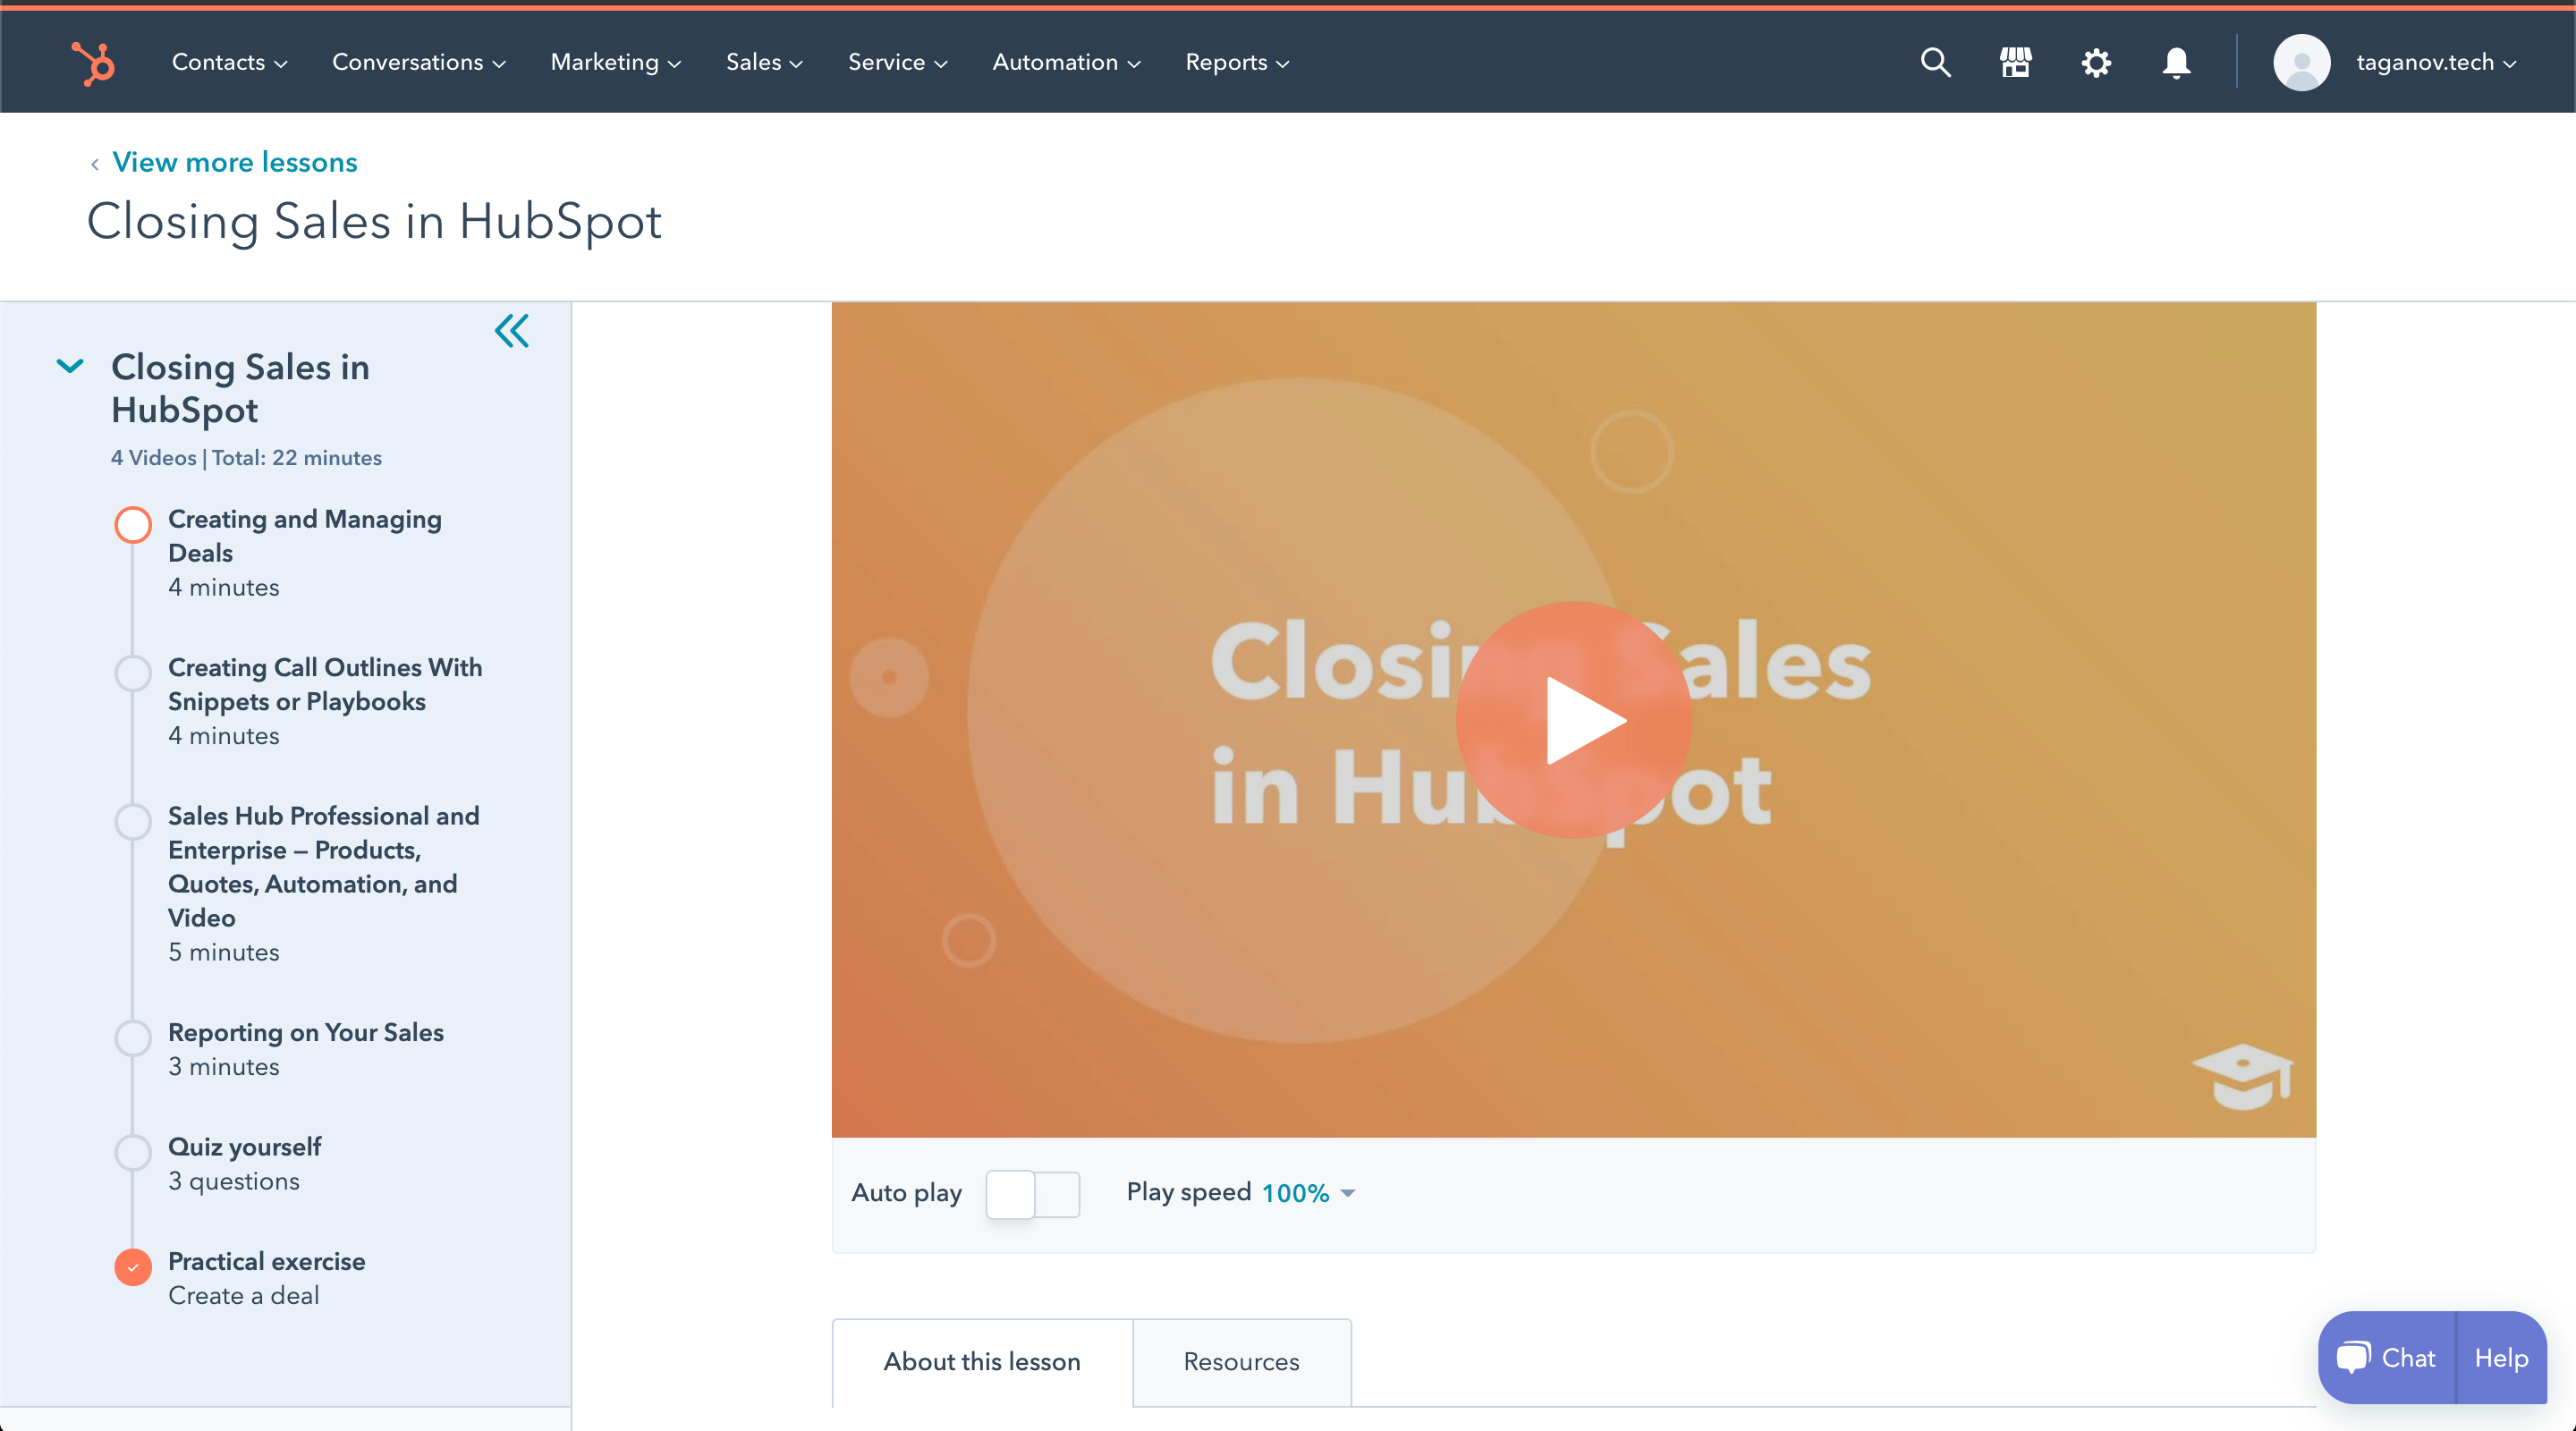Toggle the Auto play switch
This screenshot has height=1431, width=2576.
pyautogui.click(x=1032, y=1194)
